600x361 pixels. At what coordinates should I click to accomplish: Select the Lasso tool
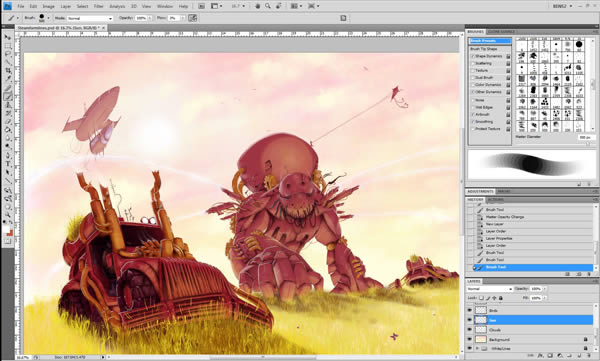[7, 54]
